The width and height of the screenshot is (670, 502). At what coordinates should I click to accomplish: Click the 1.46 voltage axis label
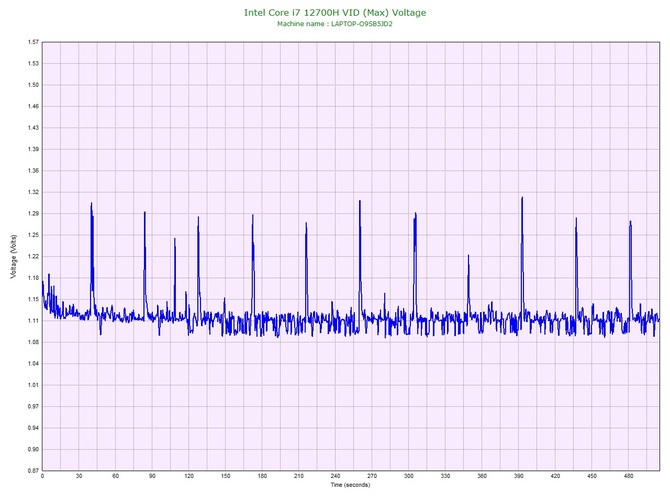point(33,106)
